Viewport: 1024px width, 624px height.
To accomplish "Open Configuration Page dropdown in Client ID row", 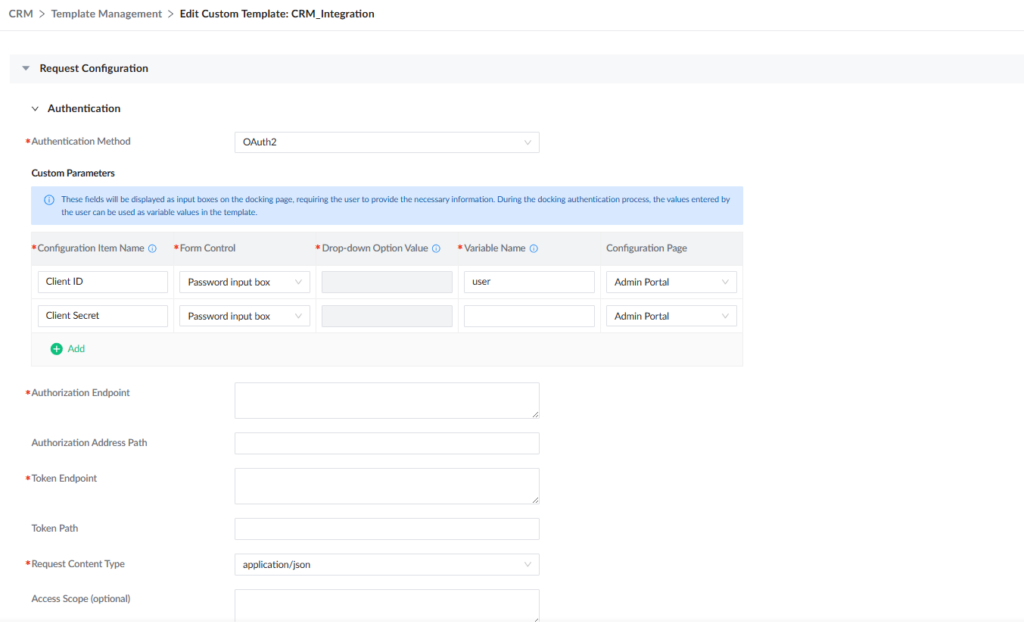I will coord(671,282).
